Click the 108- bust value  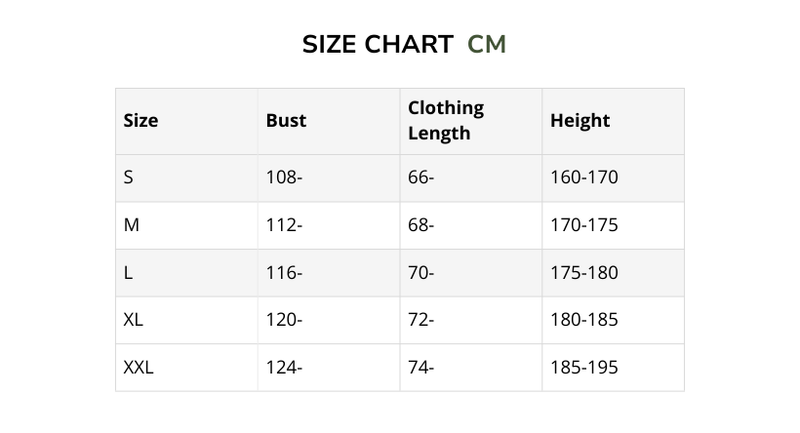tap(284, 178)
